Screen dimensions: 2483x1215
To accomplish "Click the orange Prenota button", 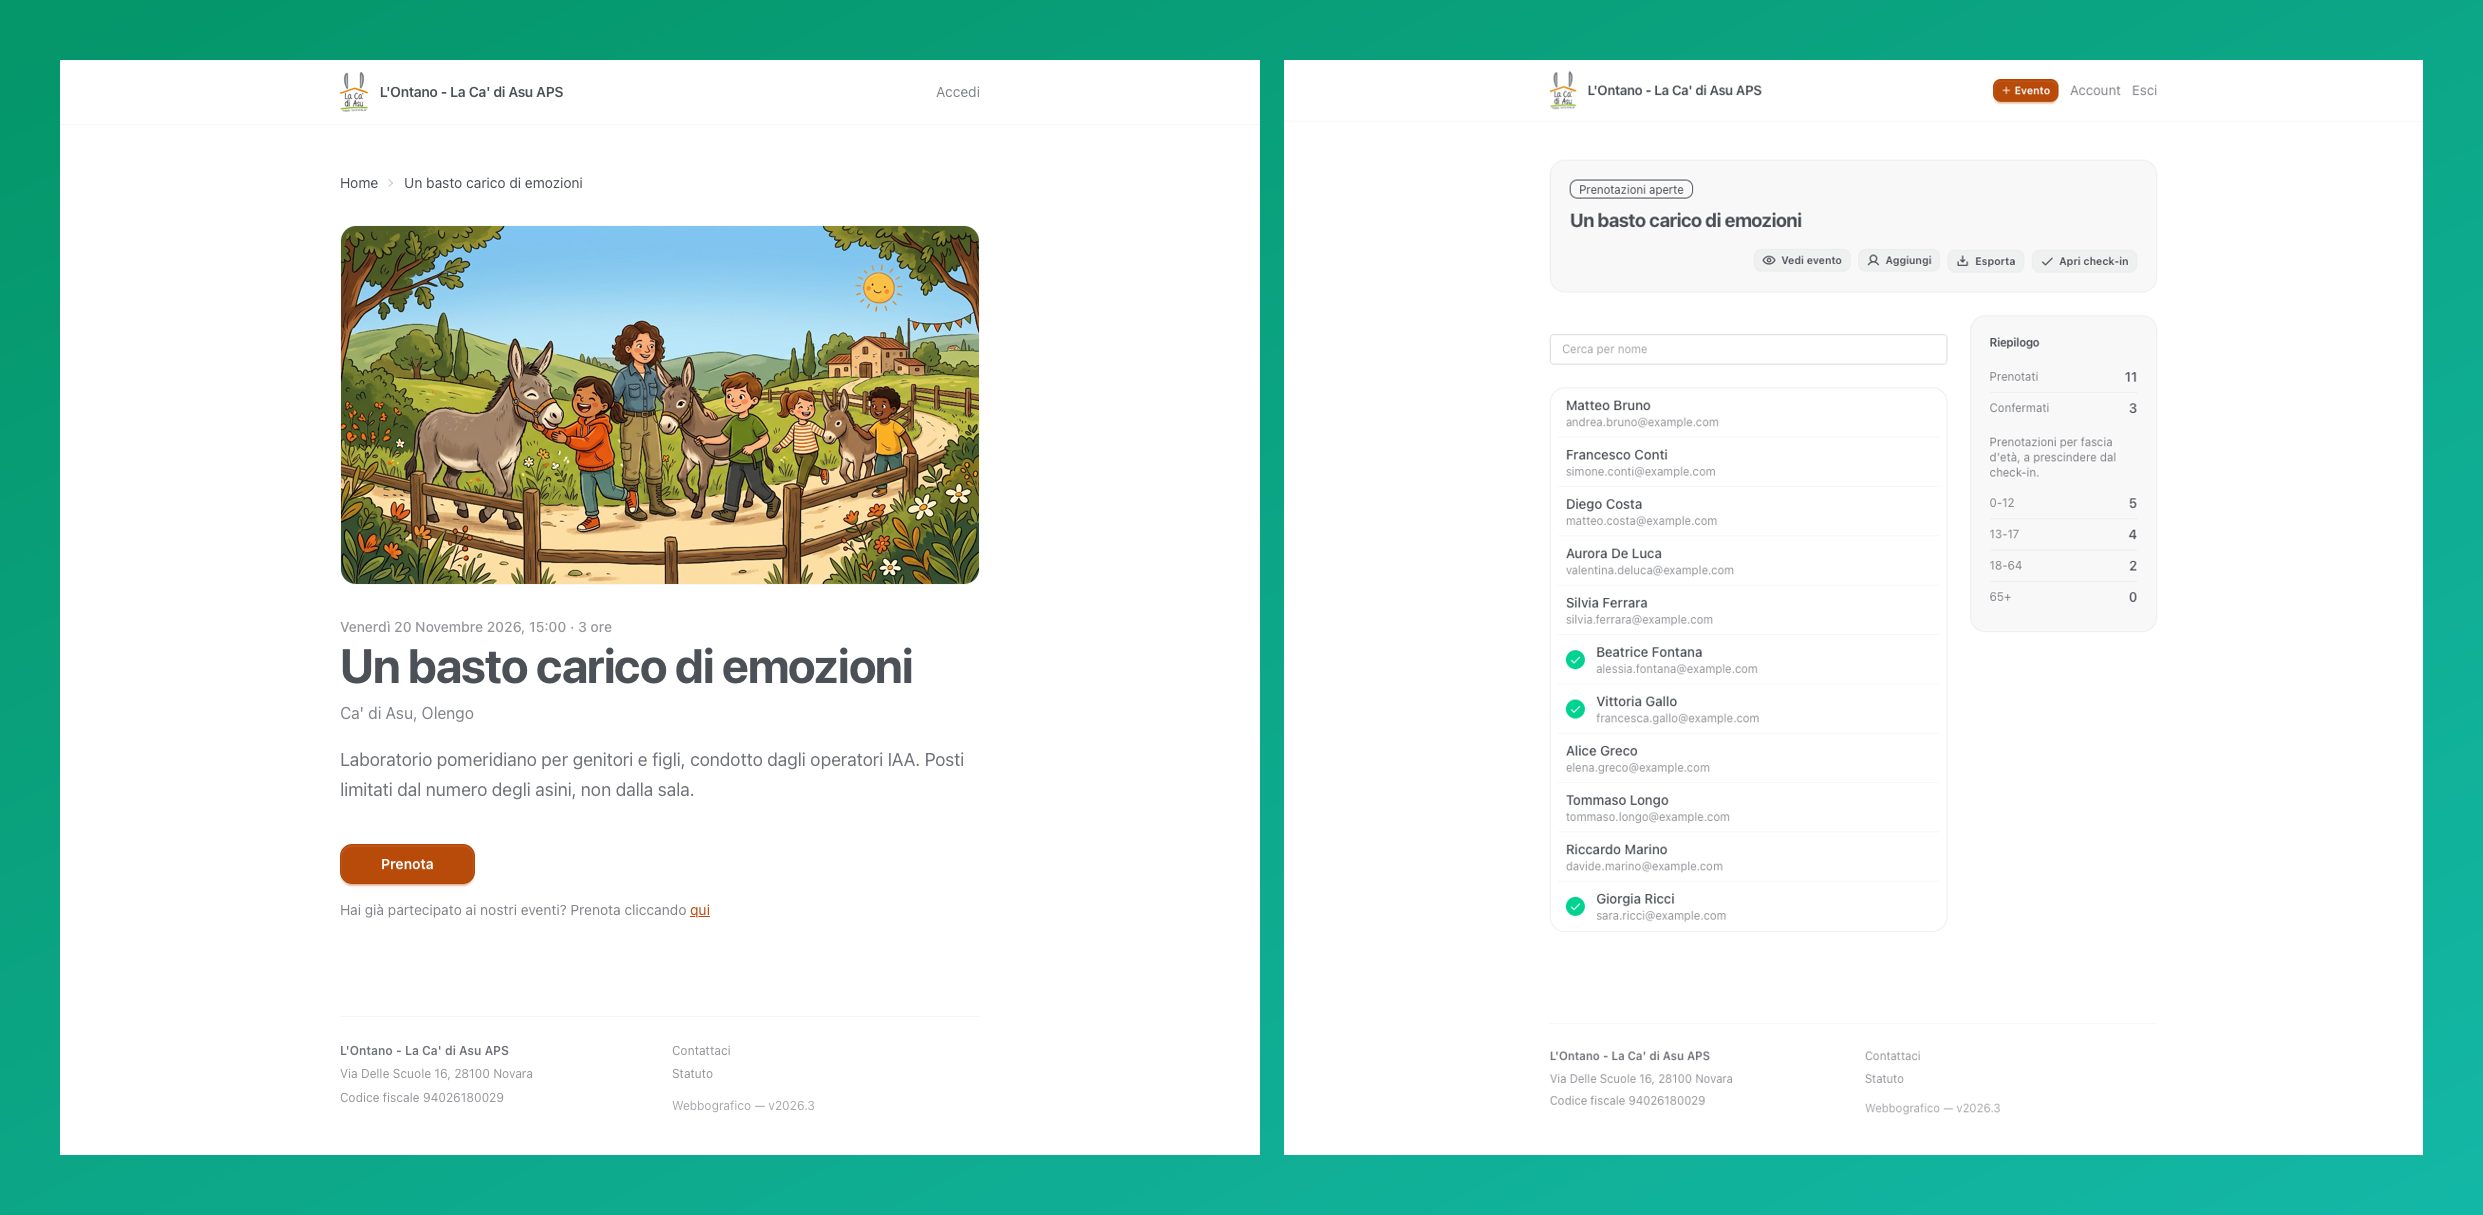I will point(407,864).
